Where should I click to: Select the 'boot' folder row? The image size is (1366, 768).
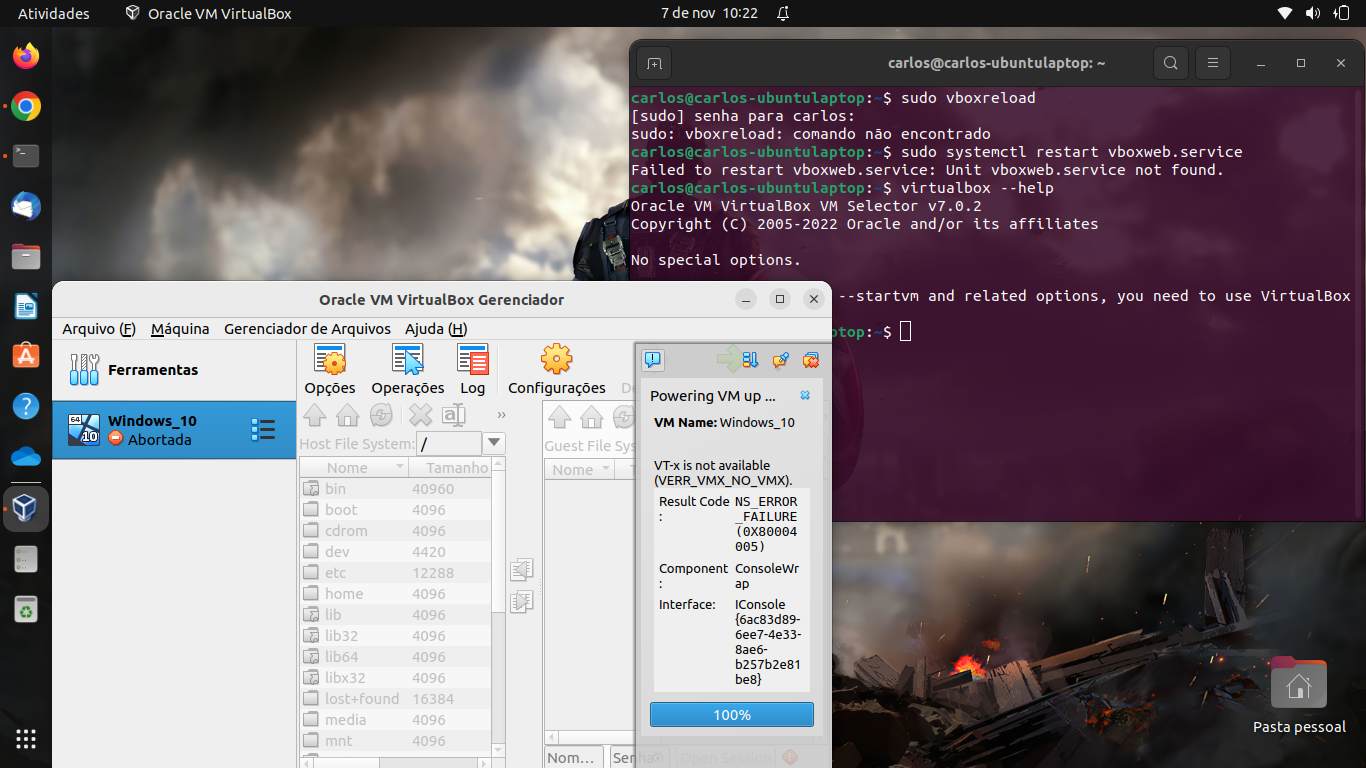[x=396, y=510]
